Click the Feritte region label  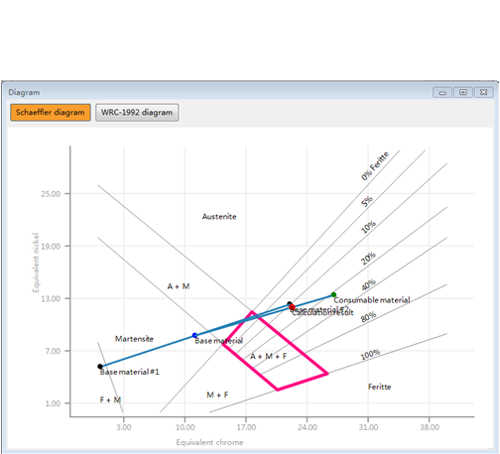click(x=379, y=387)
